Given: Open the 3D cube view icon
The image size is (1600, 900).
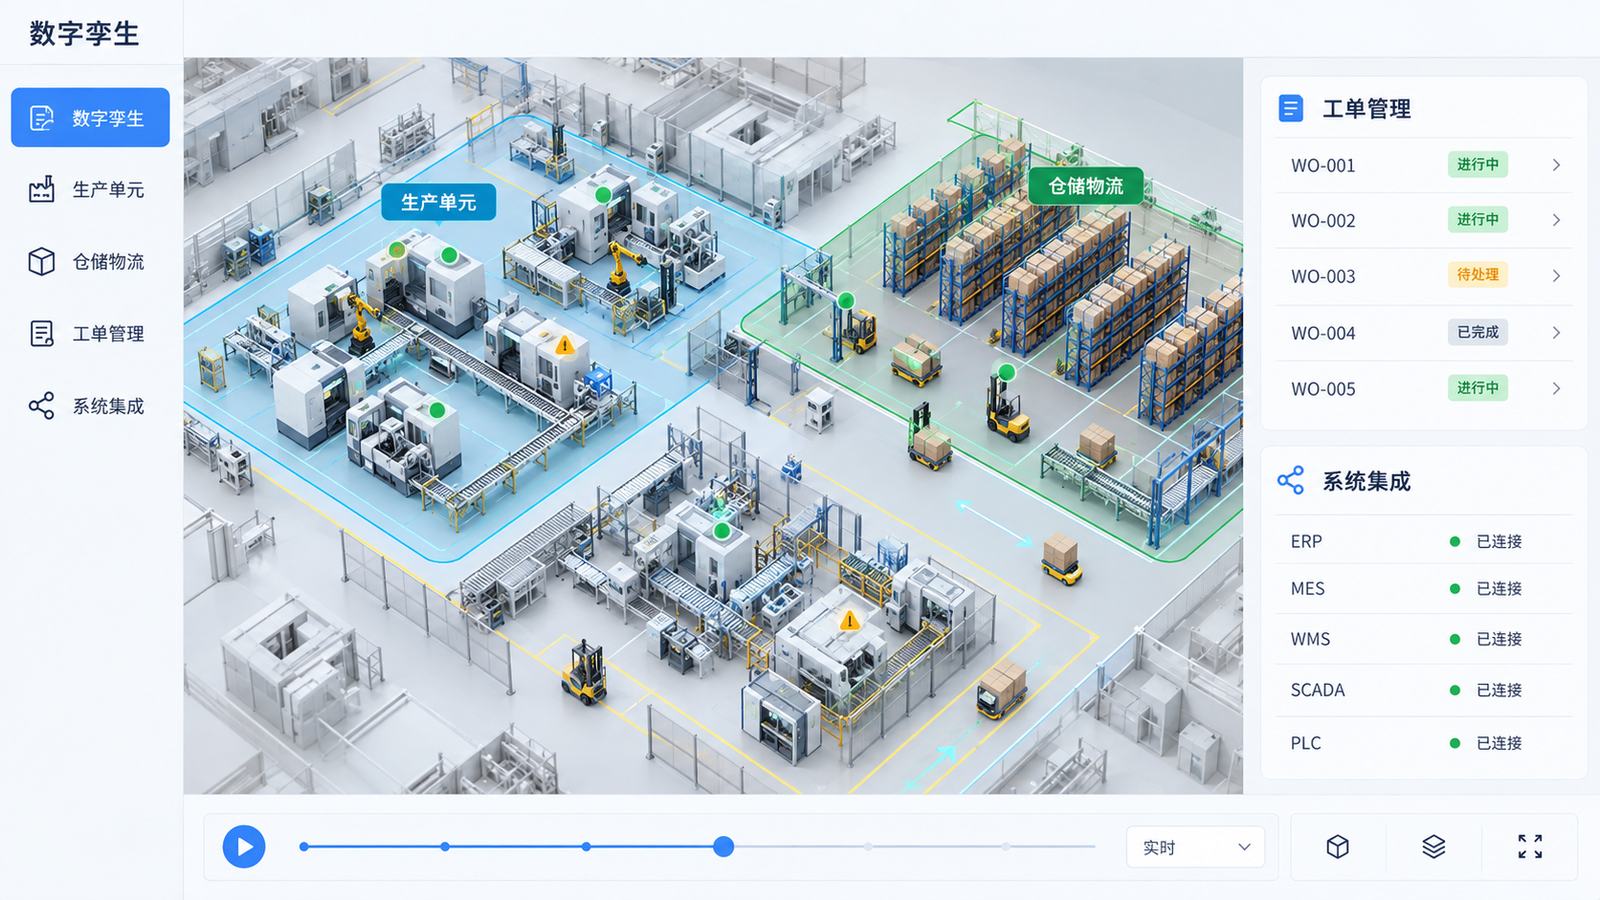Looking at the screenshot, I should 1338,847.
